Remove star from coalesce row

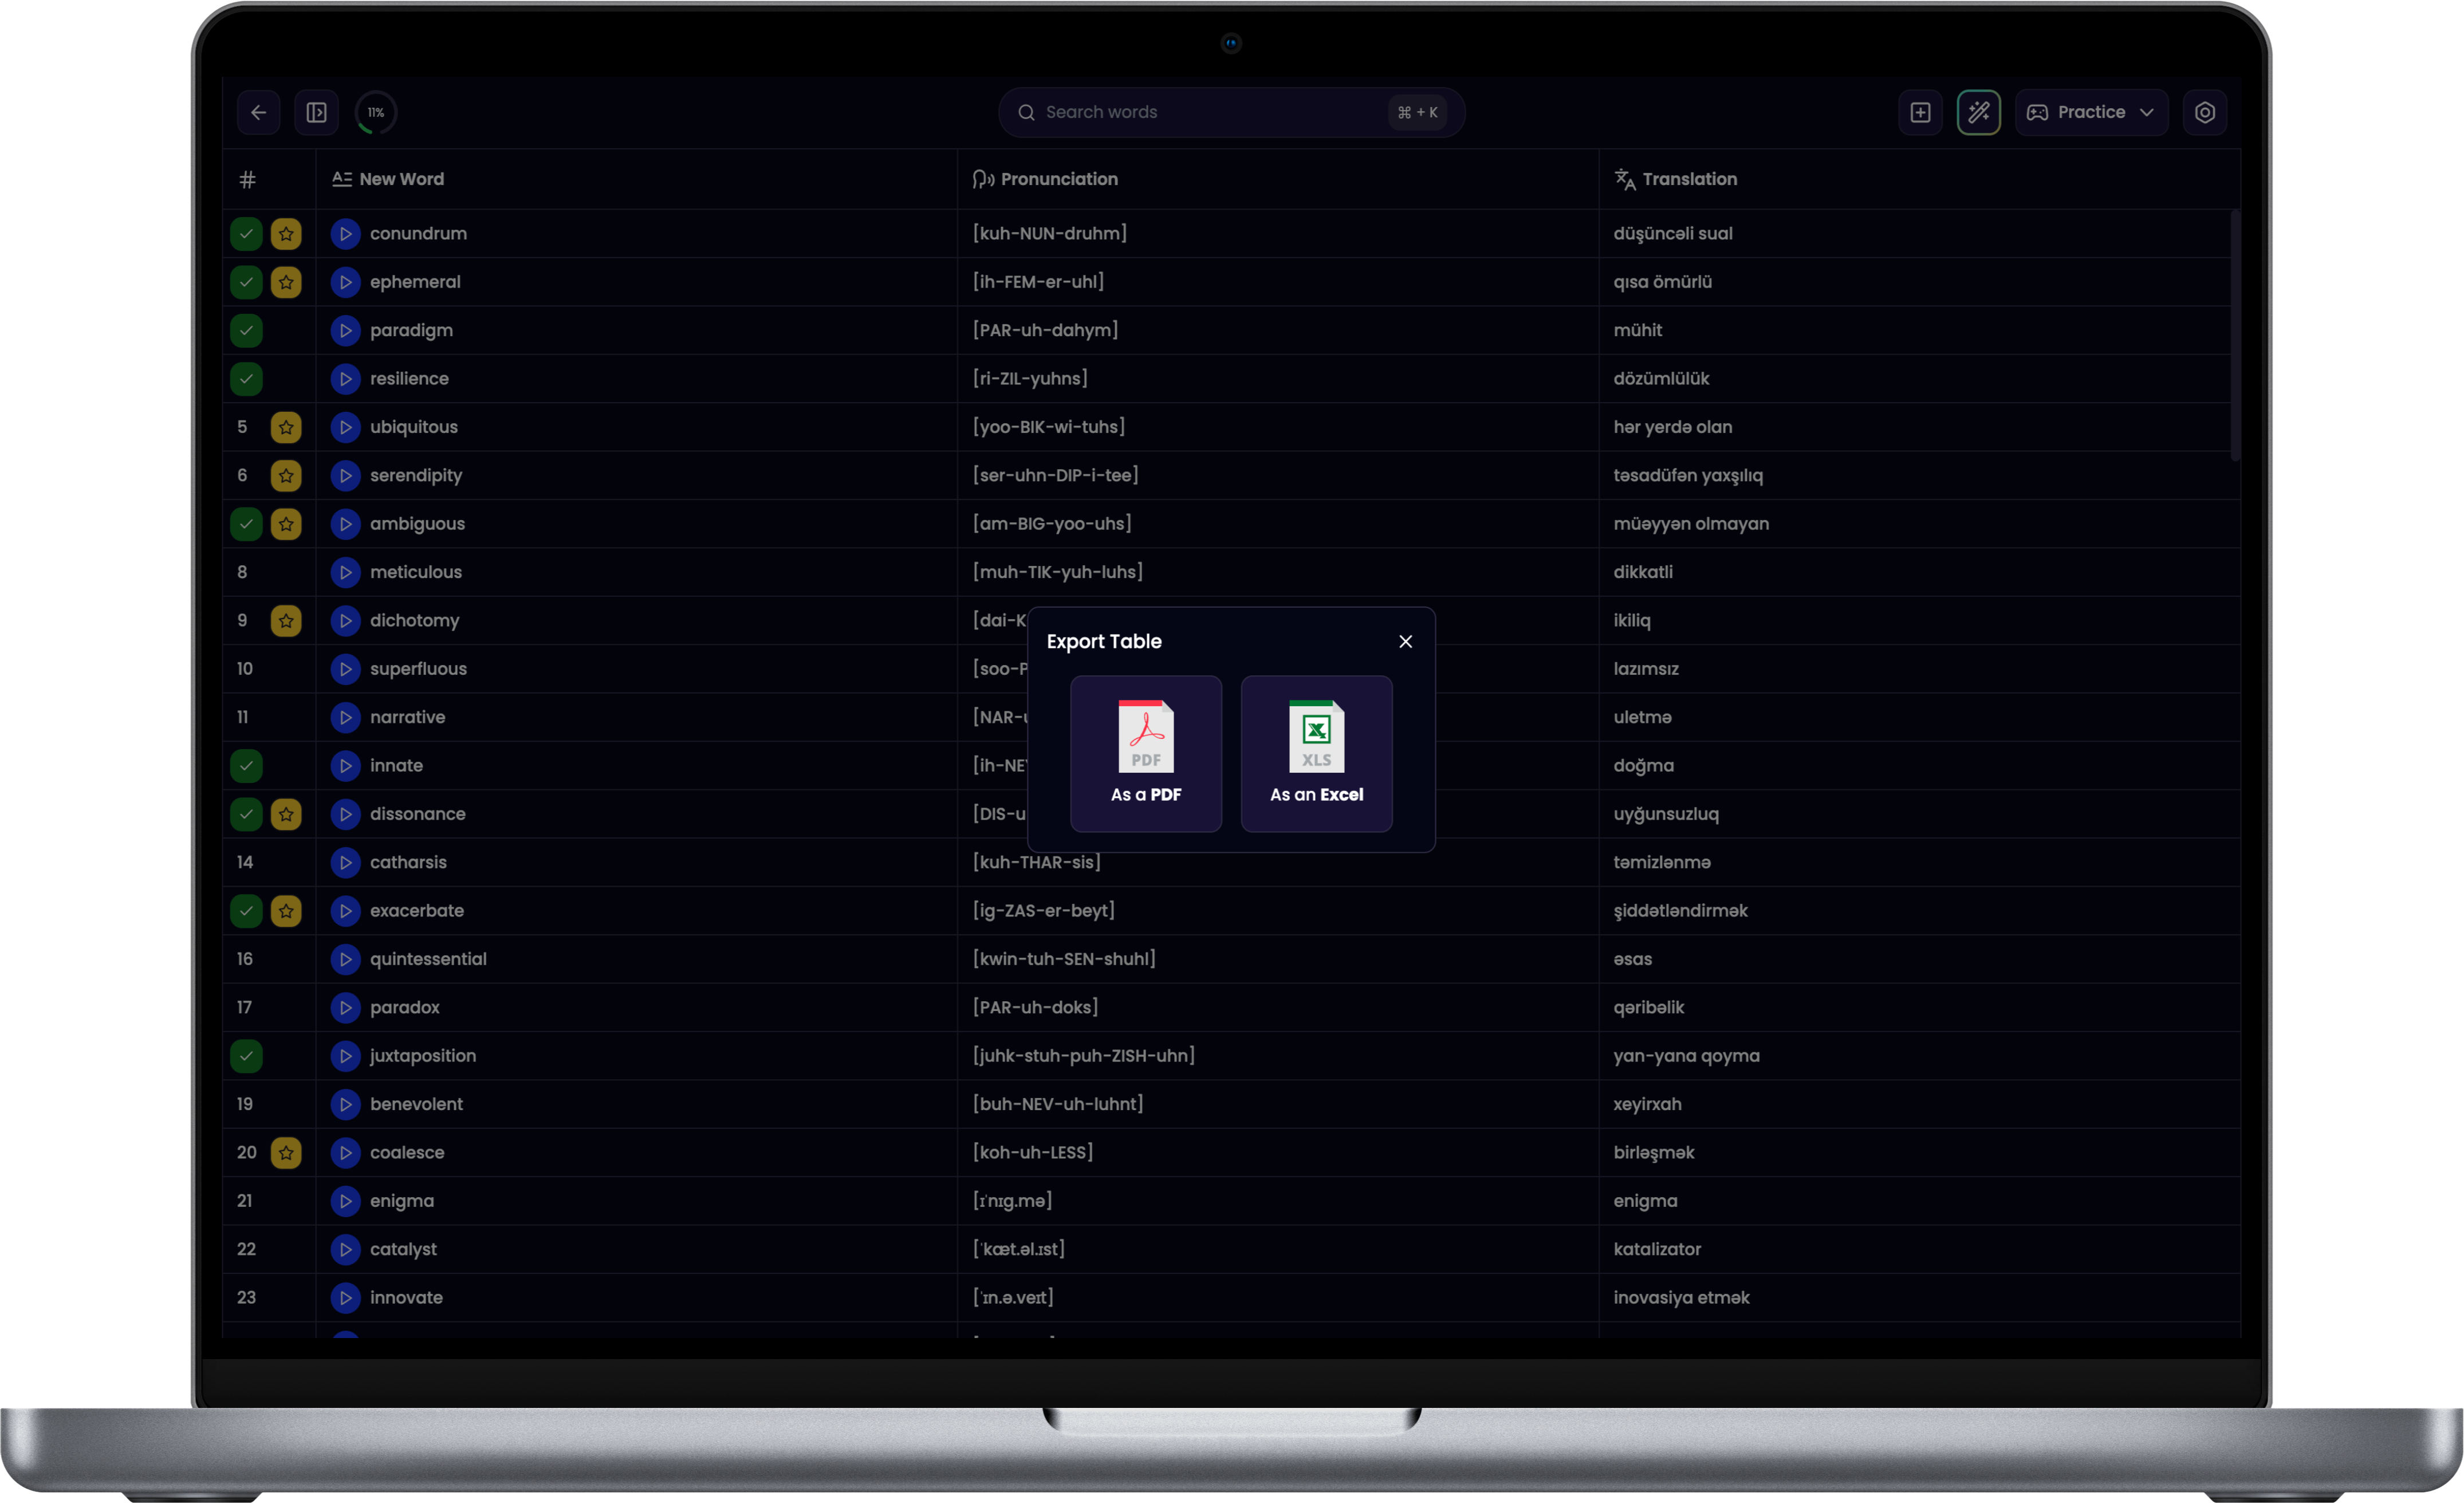click(x=286, y=1152)
